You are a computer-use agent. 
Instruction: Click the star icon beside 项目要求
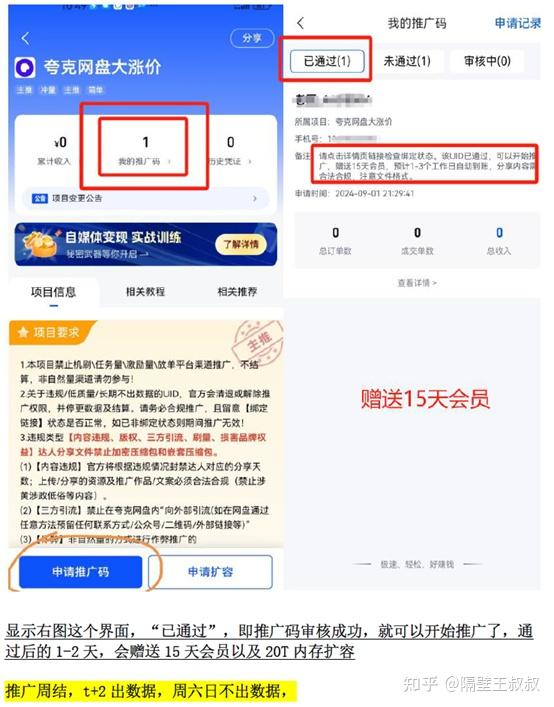(x=23, y=332)
